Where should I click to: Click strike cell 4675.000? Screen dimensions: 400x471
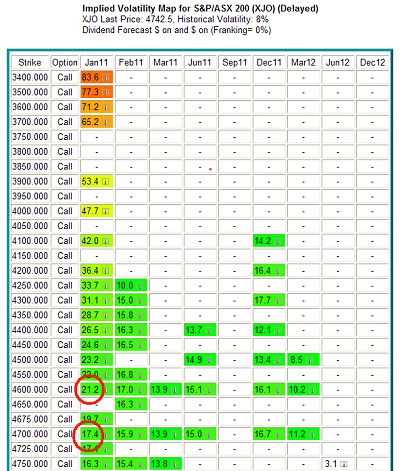30,419
